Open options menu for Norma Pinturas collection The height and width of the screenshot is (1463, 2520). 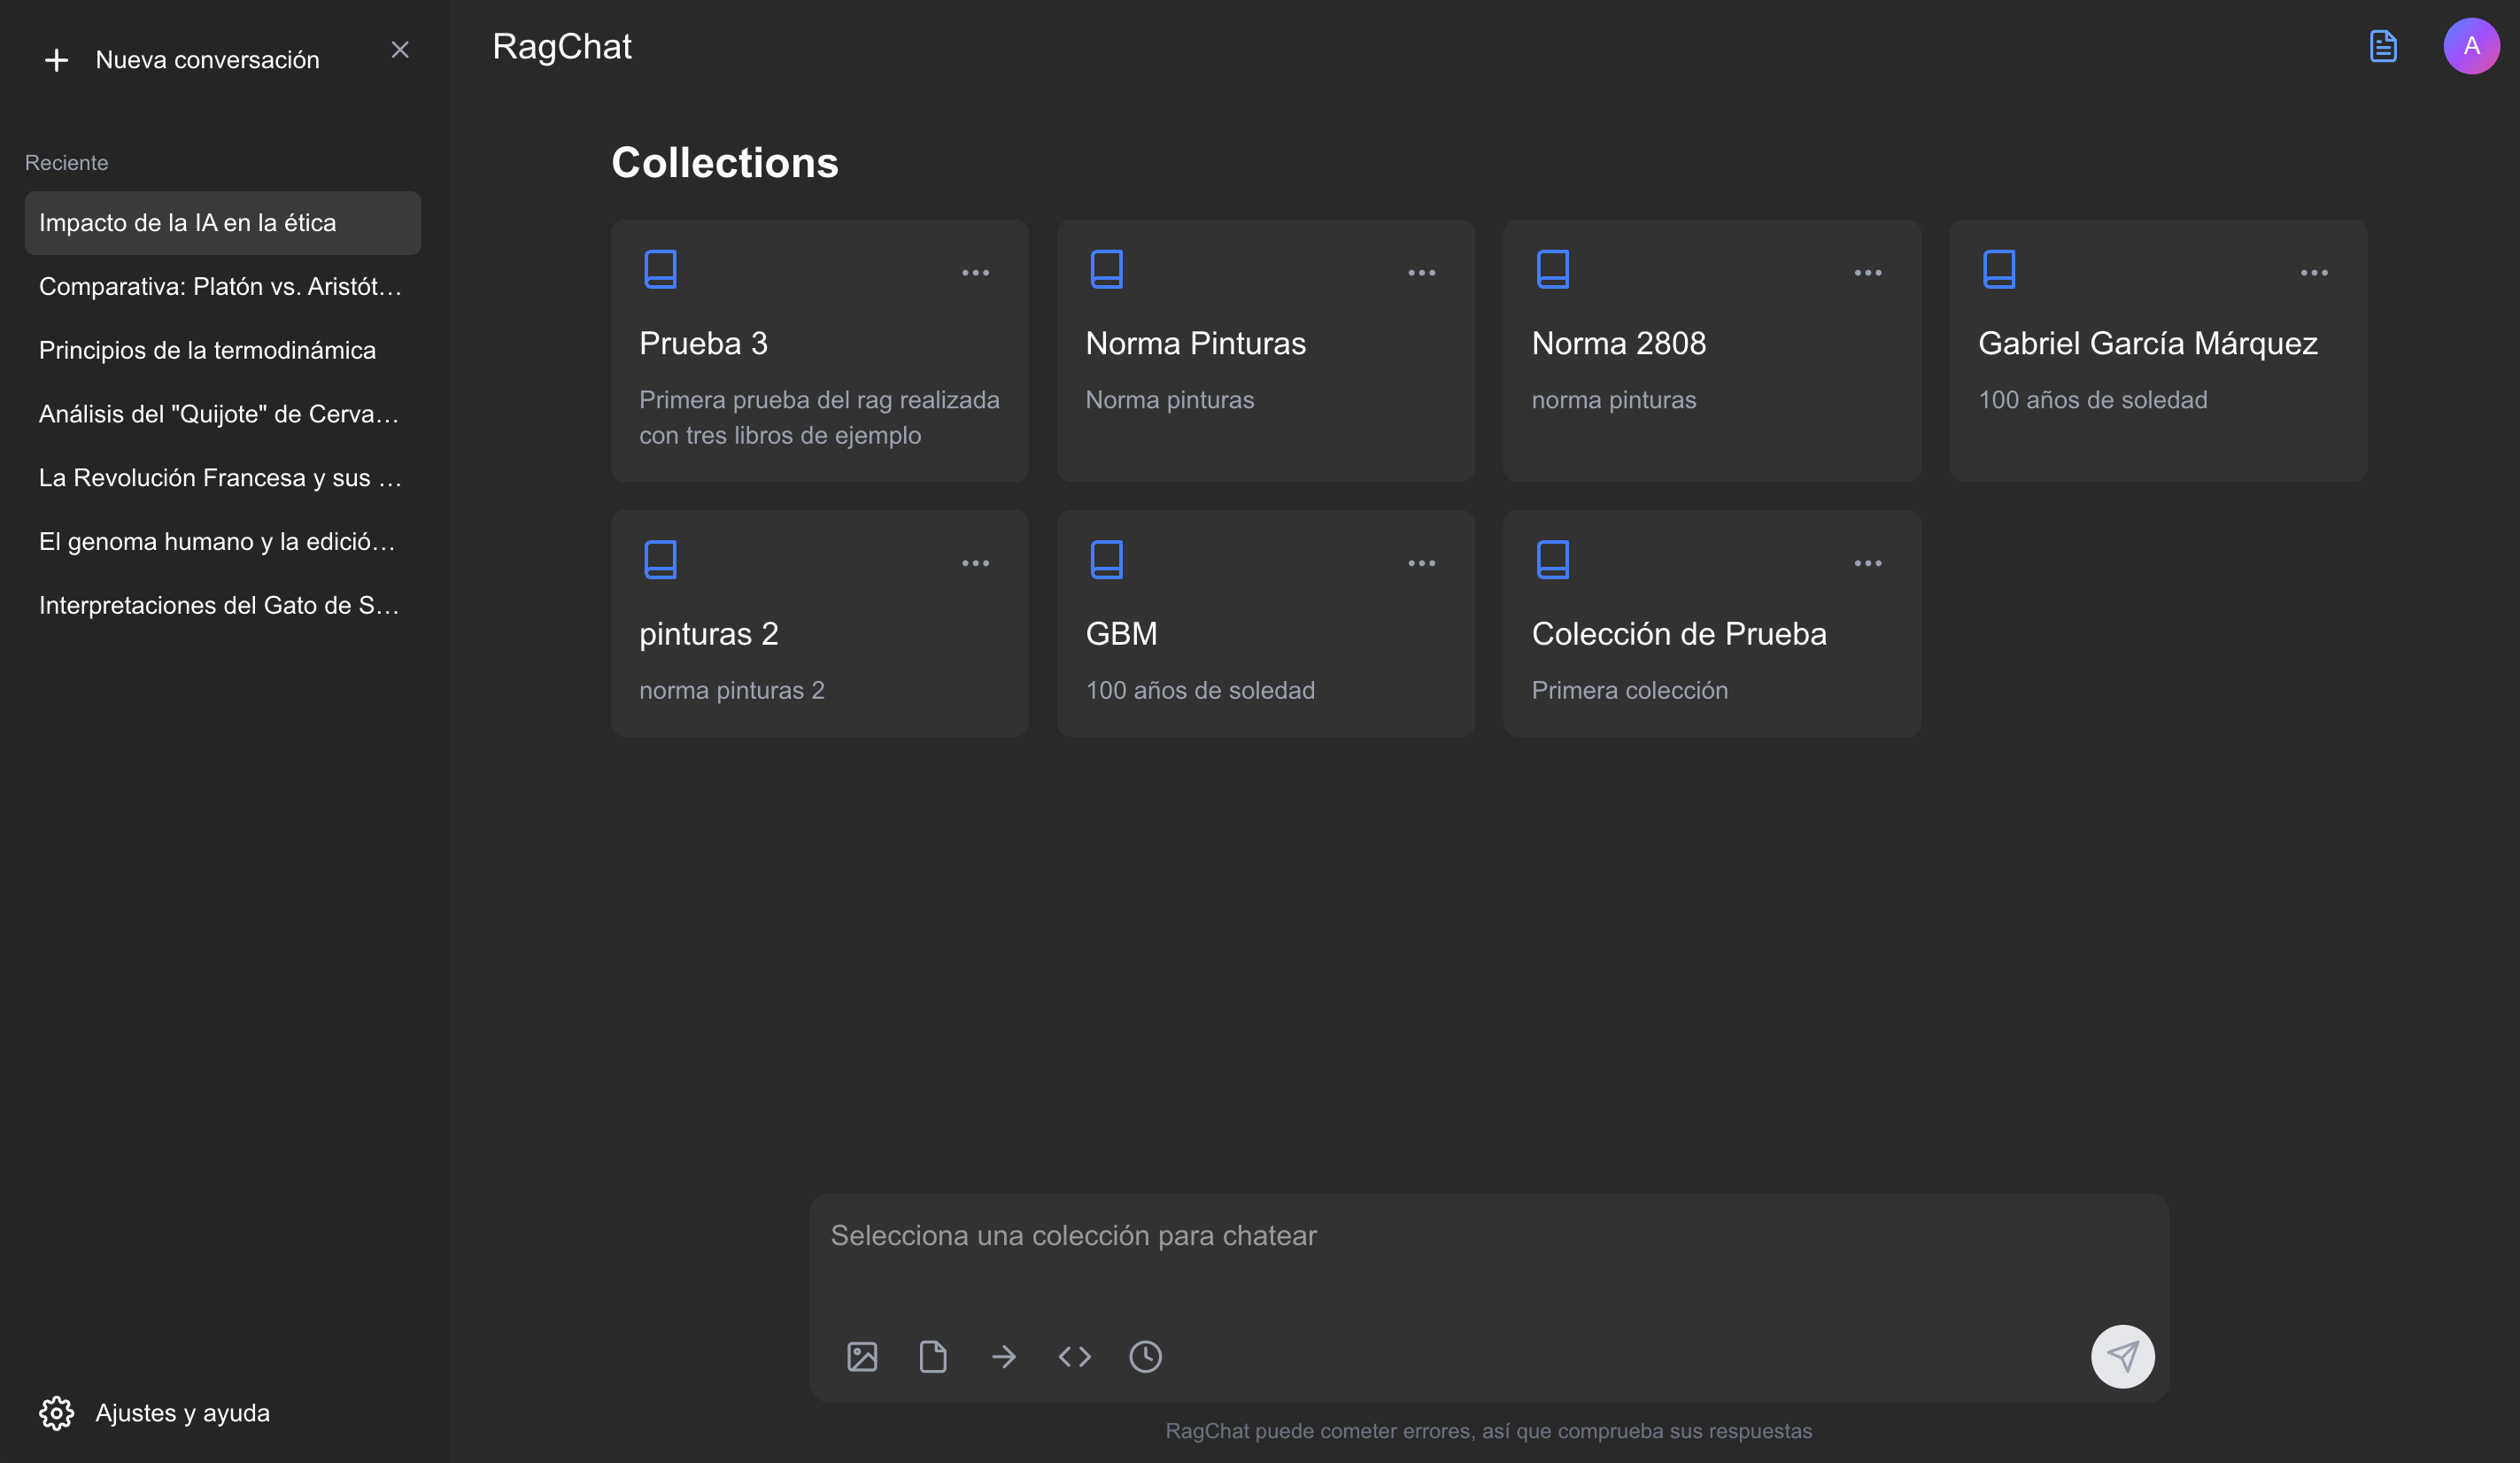coord(1421,272)
